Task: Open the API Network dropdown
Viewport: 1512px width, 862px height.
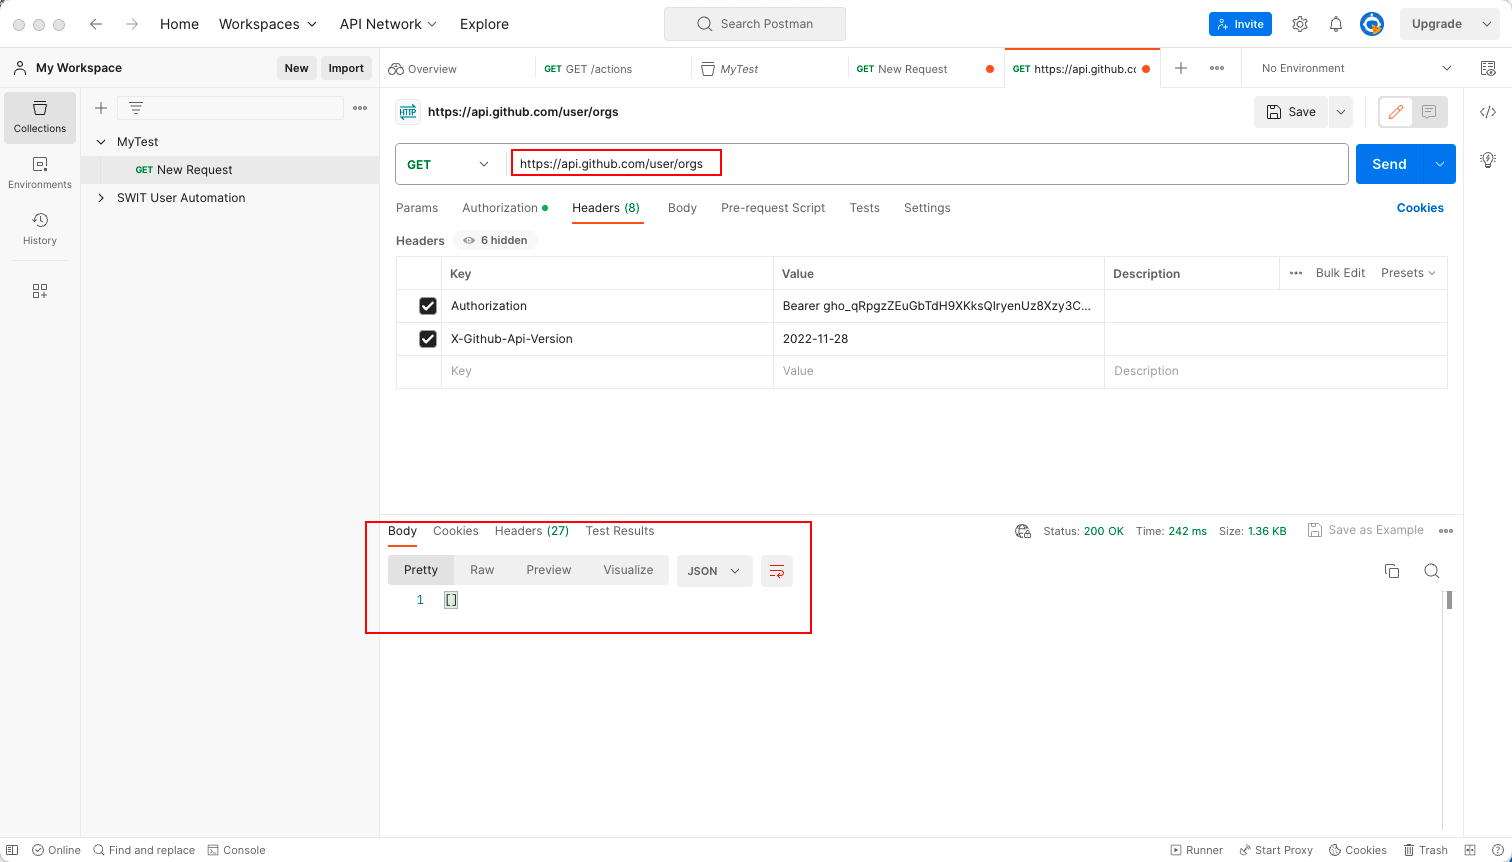Action: (x=388, y=24)
